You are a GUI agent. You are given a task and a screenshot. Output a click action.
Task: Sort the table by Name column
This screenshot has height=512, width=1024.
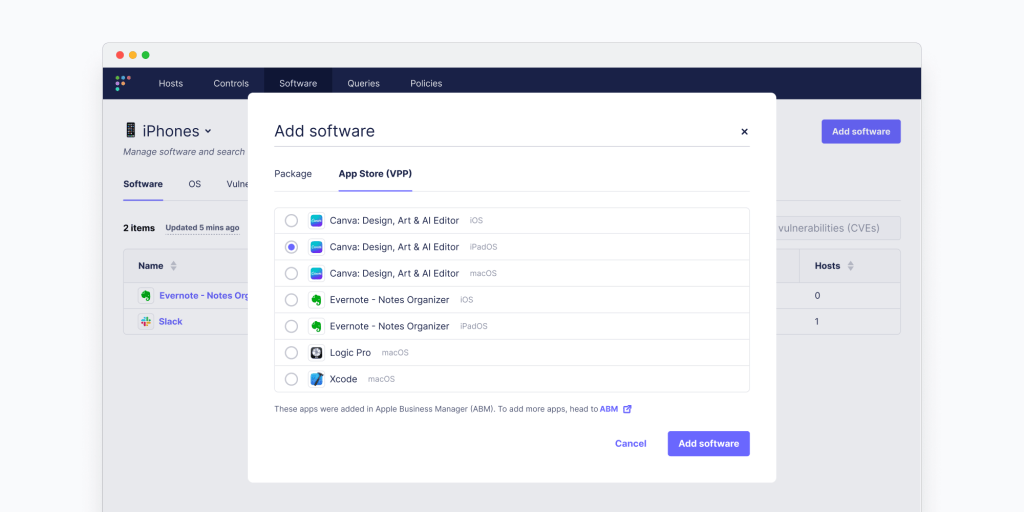[x=173, y=266]
